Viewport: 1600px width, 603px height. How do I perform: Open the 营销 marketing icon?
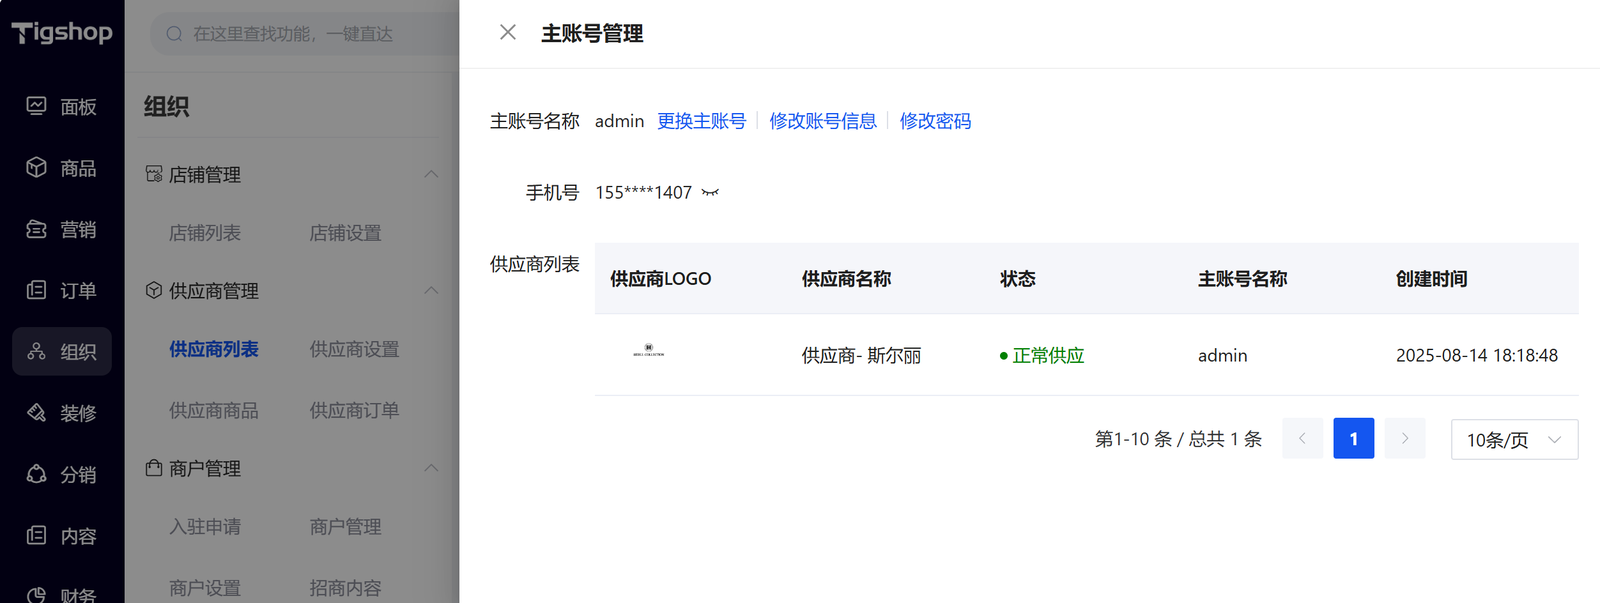37,229
